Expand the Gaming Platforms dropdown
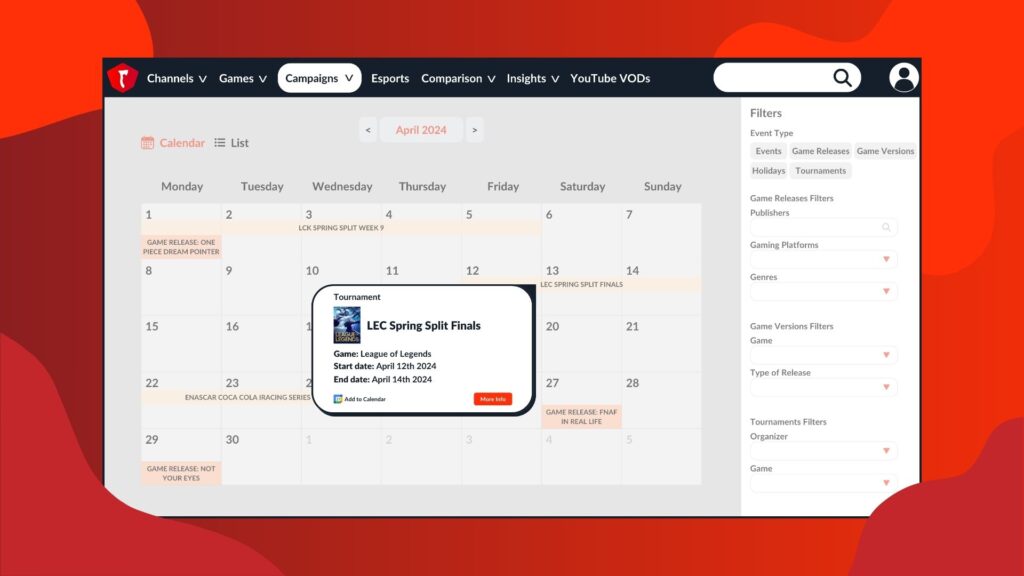Image resolution: width=1024 pixels, height=576 pixels. (x=823, y=259)
